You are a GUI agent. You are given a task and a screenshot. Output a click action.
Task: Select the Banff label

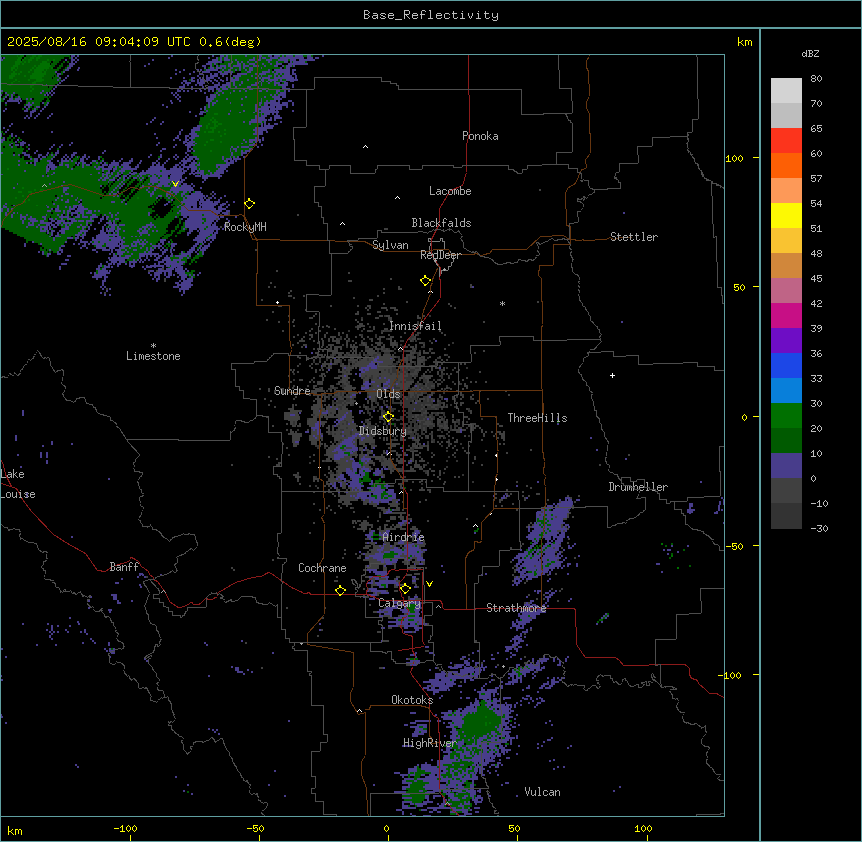(x=124, y=567)
